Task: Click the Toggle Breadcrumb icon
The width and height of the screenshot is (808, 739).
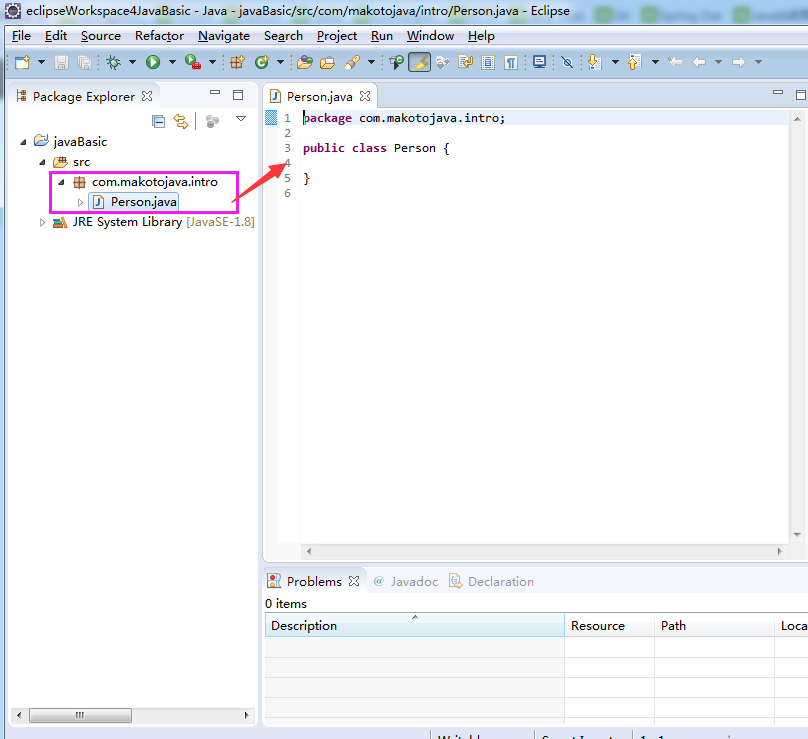Action: [396, 62]
